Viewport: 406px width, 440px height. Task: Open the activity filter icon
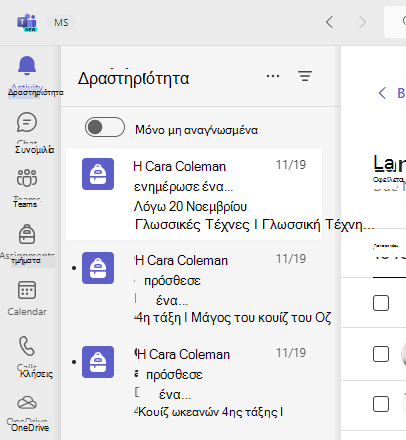tap(305, 76)
